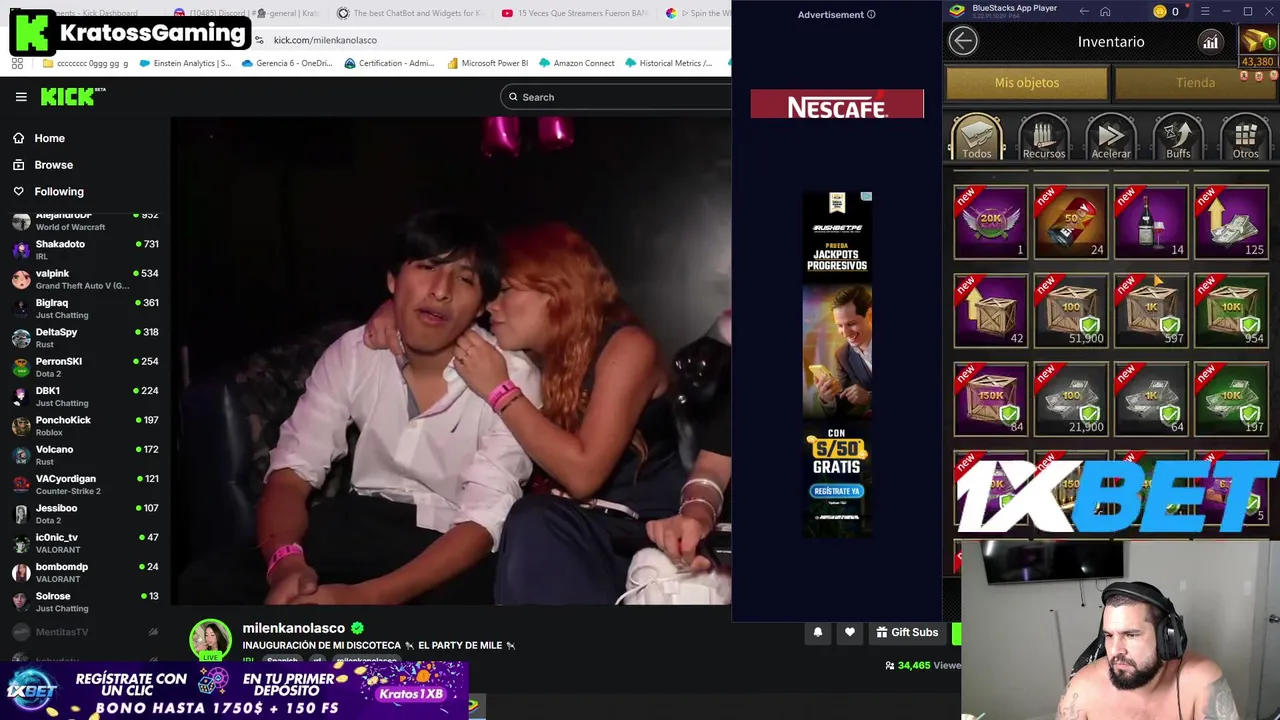Open DeltaSpy channel in sidebar
This screenshot has height=720, width=1280.
coord(85,337)
